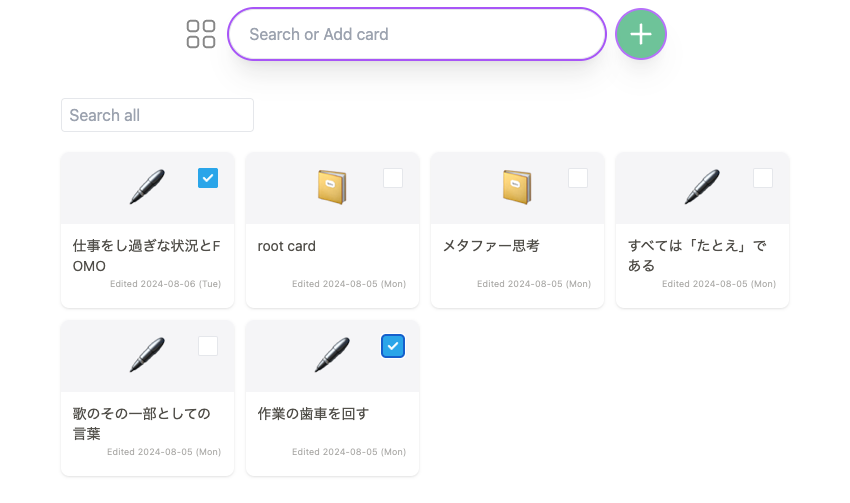
Task: Open the 歌のその一部としての言葉 card title
Action: point(141,424)
